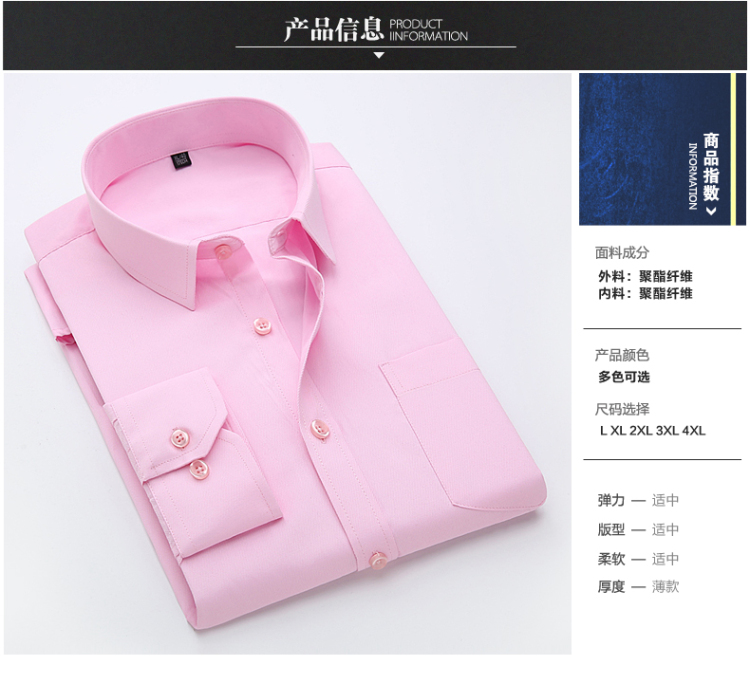Click the black collar label tag

click(x=180, y=160)
